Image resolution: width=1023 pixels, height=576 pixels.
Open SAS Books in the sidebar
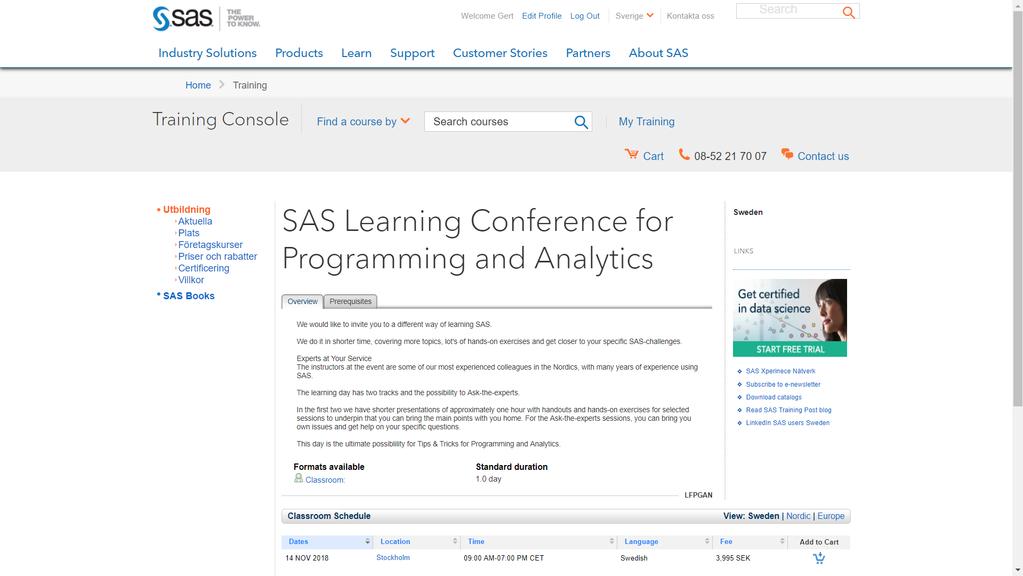(189, 296)
